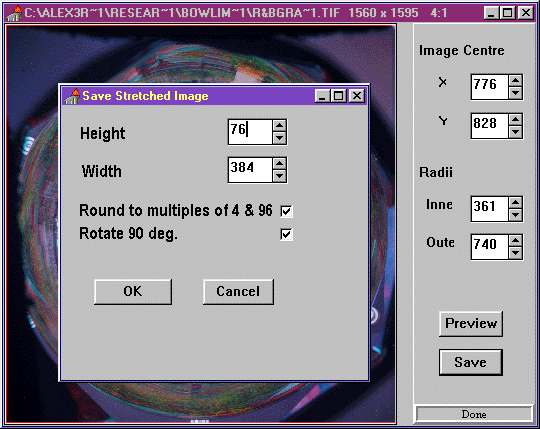540x429 pixels.
Task: Confirm the dialog with OK
Action: (133, 292)
